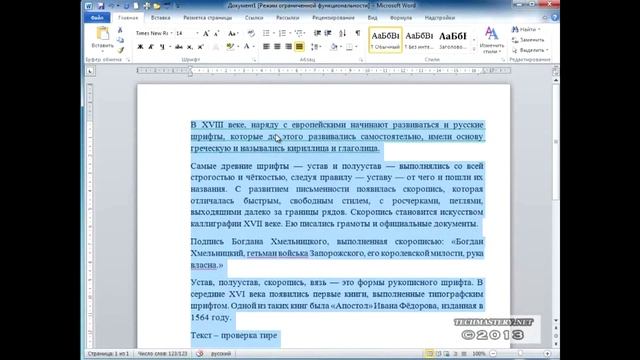Click the tab selector icon left of ruler
Screen dimensions: 640x360
pyautogui.click(x=90, y=71)
